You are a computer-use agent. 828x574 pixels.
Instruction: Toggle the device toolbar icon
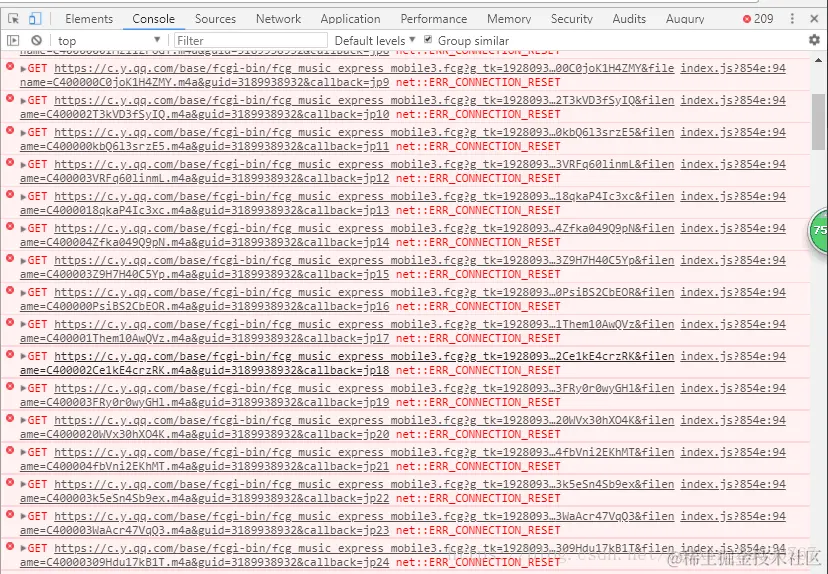[35, 19]
